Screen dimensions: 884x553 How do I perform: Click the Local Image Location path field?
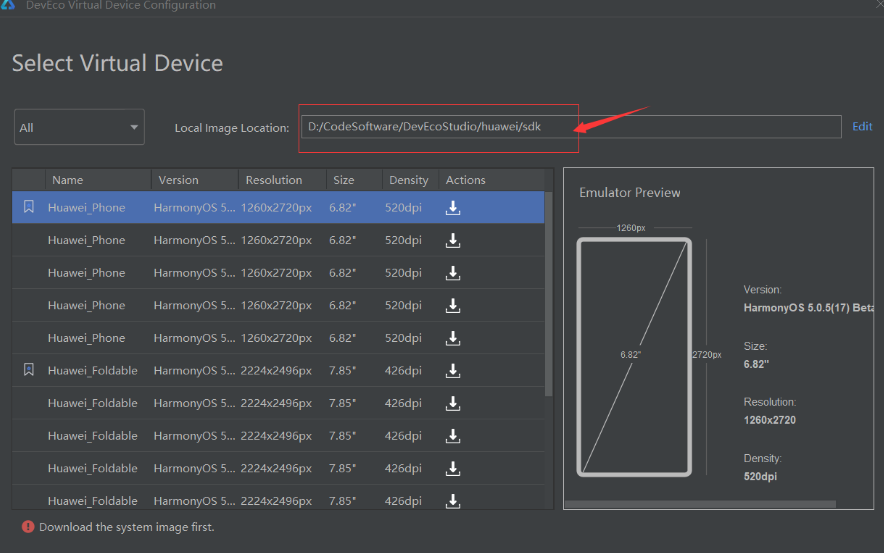point(570,127)
